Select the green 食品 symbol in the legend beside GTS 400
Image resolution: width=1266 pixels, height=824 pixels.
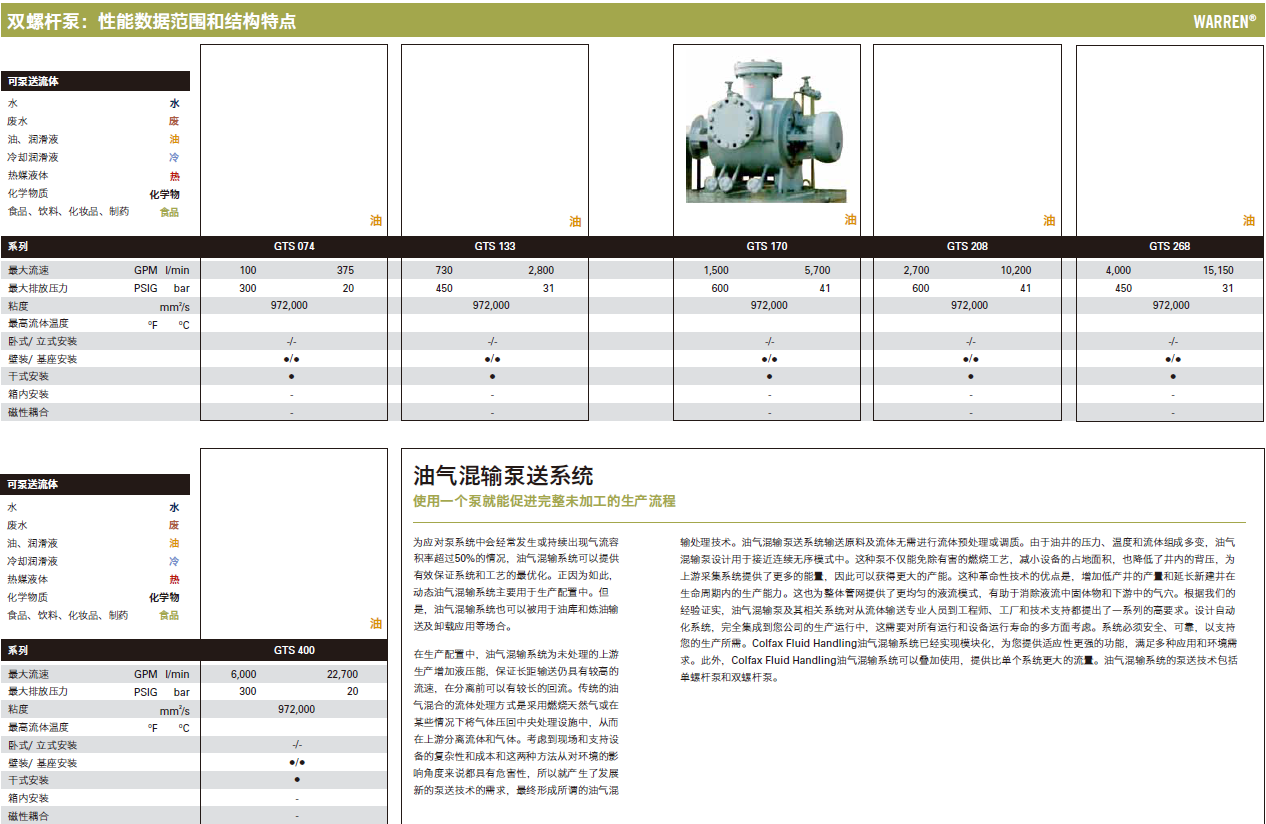coord(169,616)
